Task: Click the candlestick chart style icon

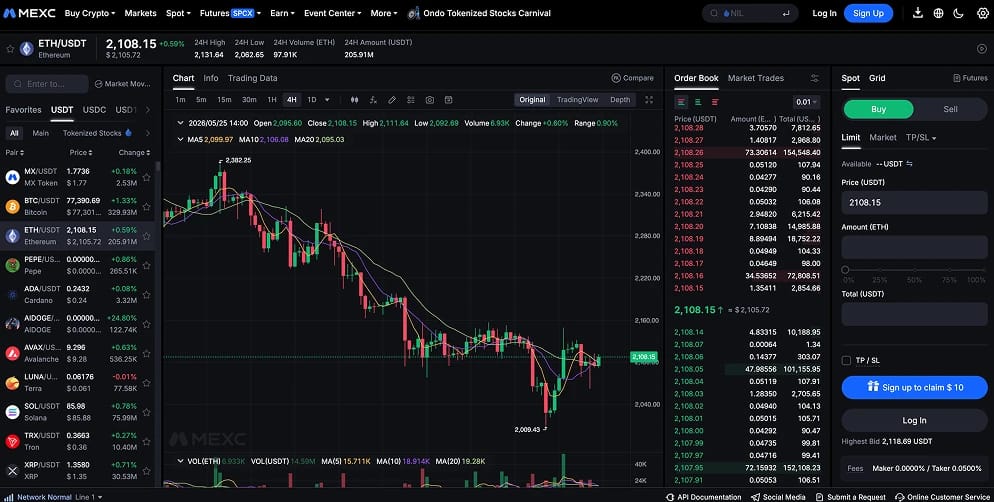Action: 354,100
